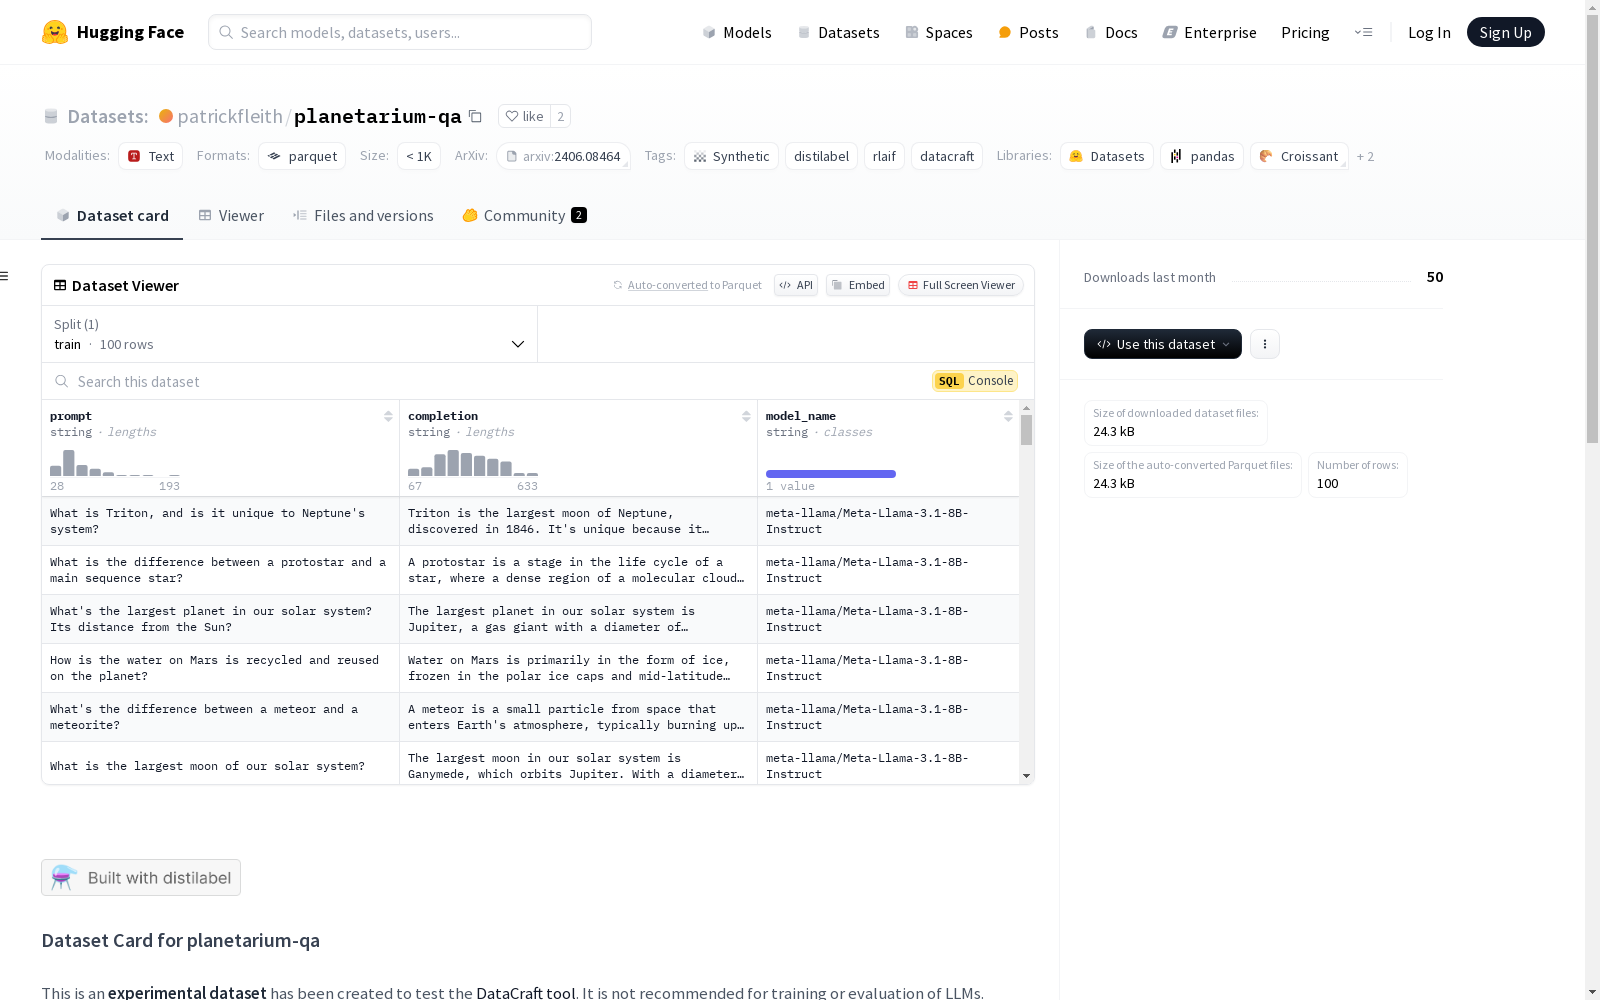The height and width of the screenshot is (1000, 1600).
Task: Open the distilabel tag
Action: (x=821, y=156)
